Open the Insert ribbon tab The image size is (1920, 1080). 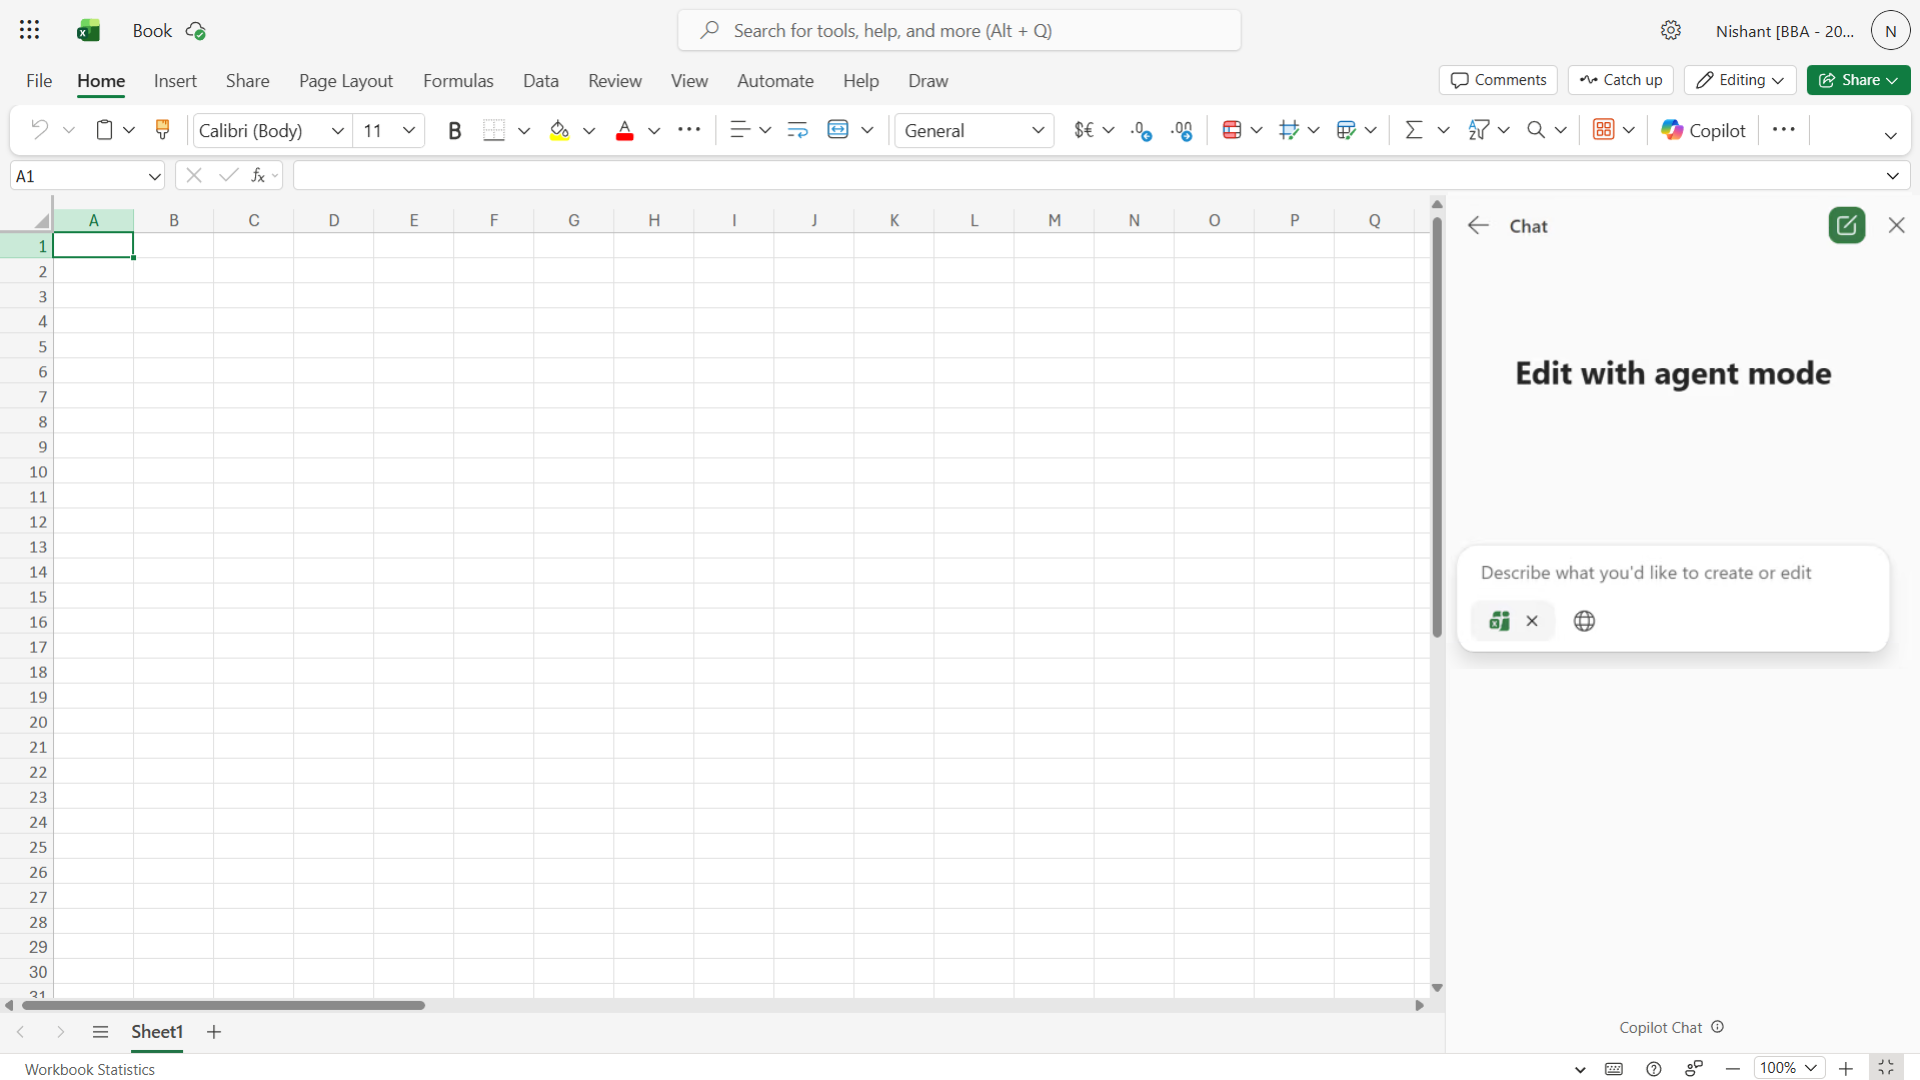(175, 80)
